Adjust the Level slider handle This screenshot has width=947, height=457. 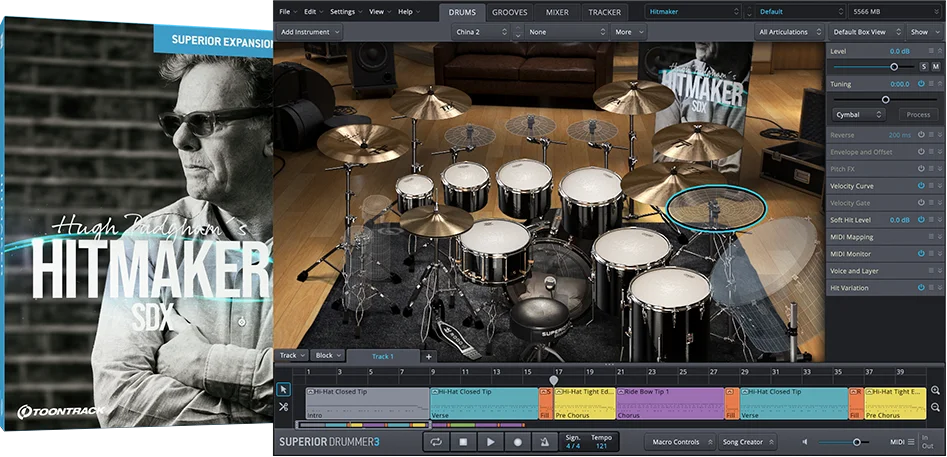click(x=894, y=66)
